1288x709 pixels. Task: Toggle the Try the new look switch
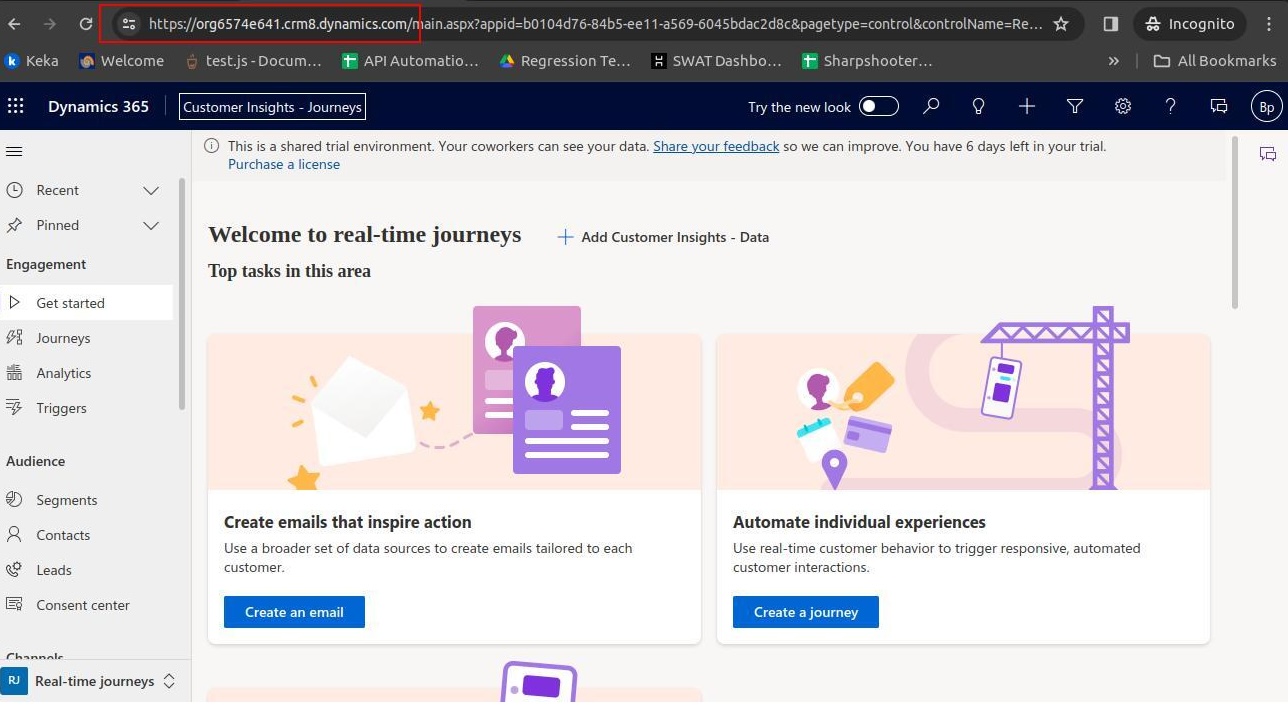[x=879, y=106]
